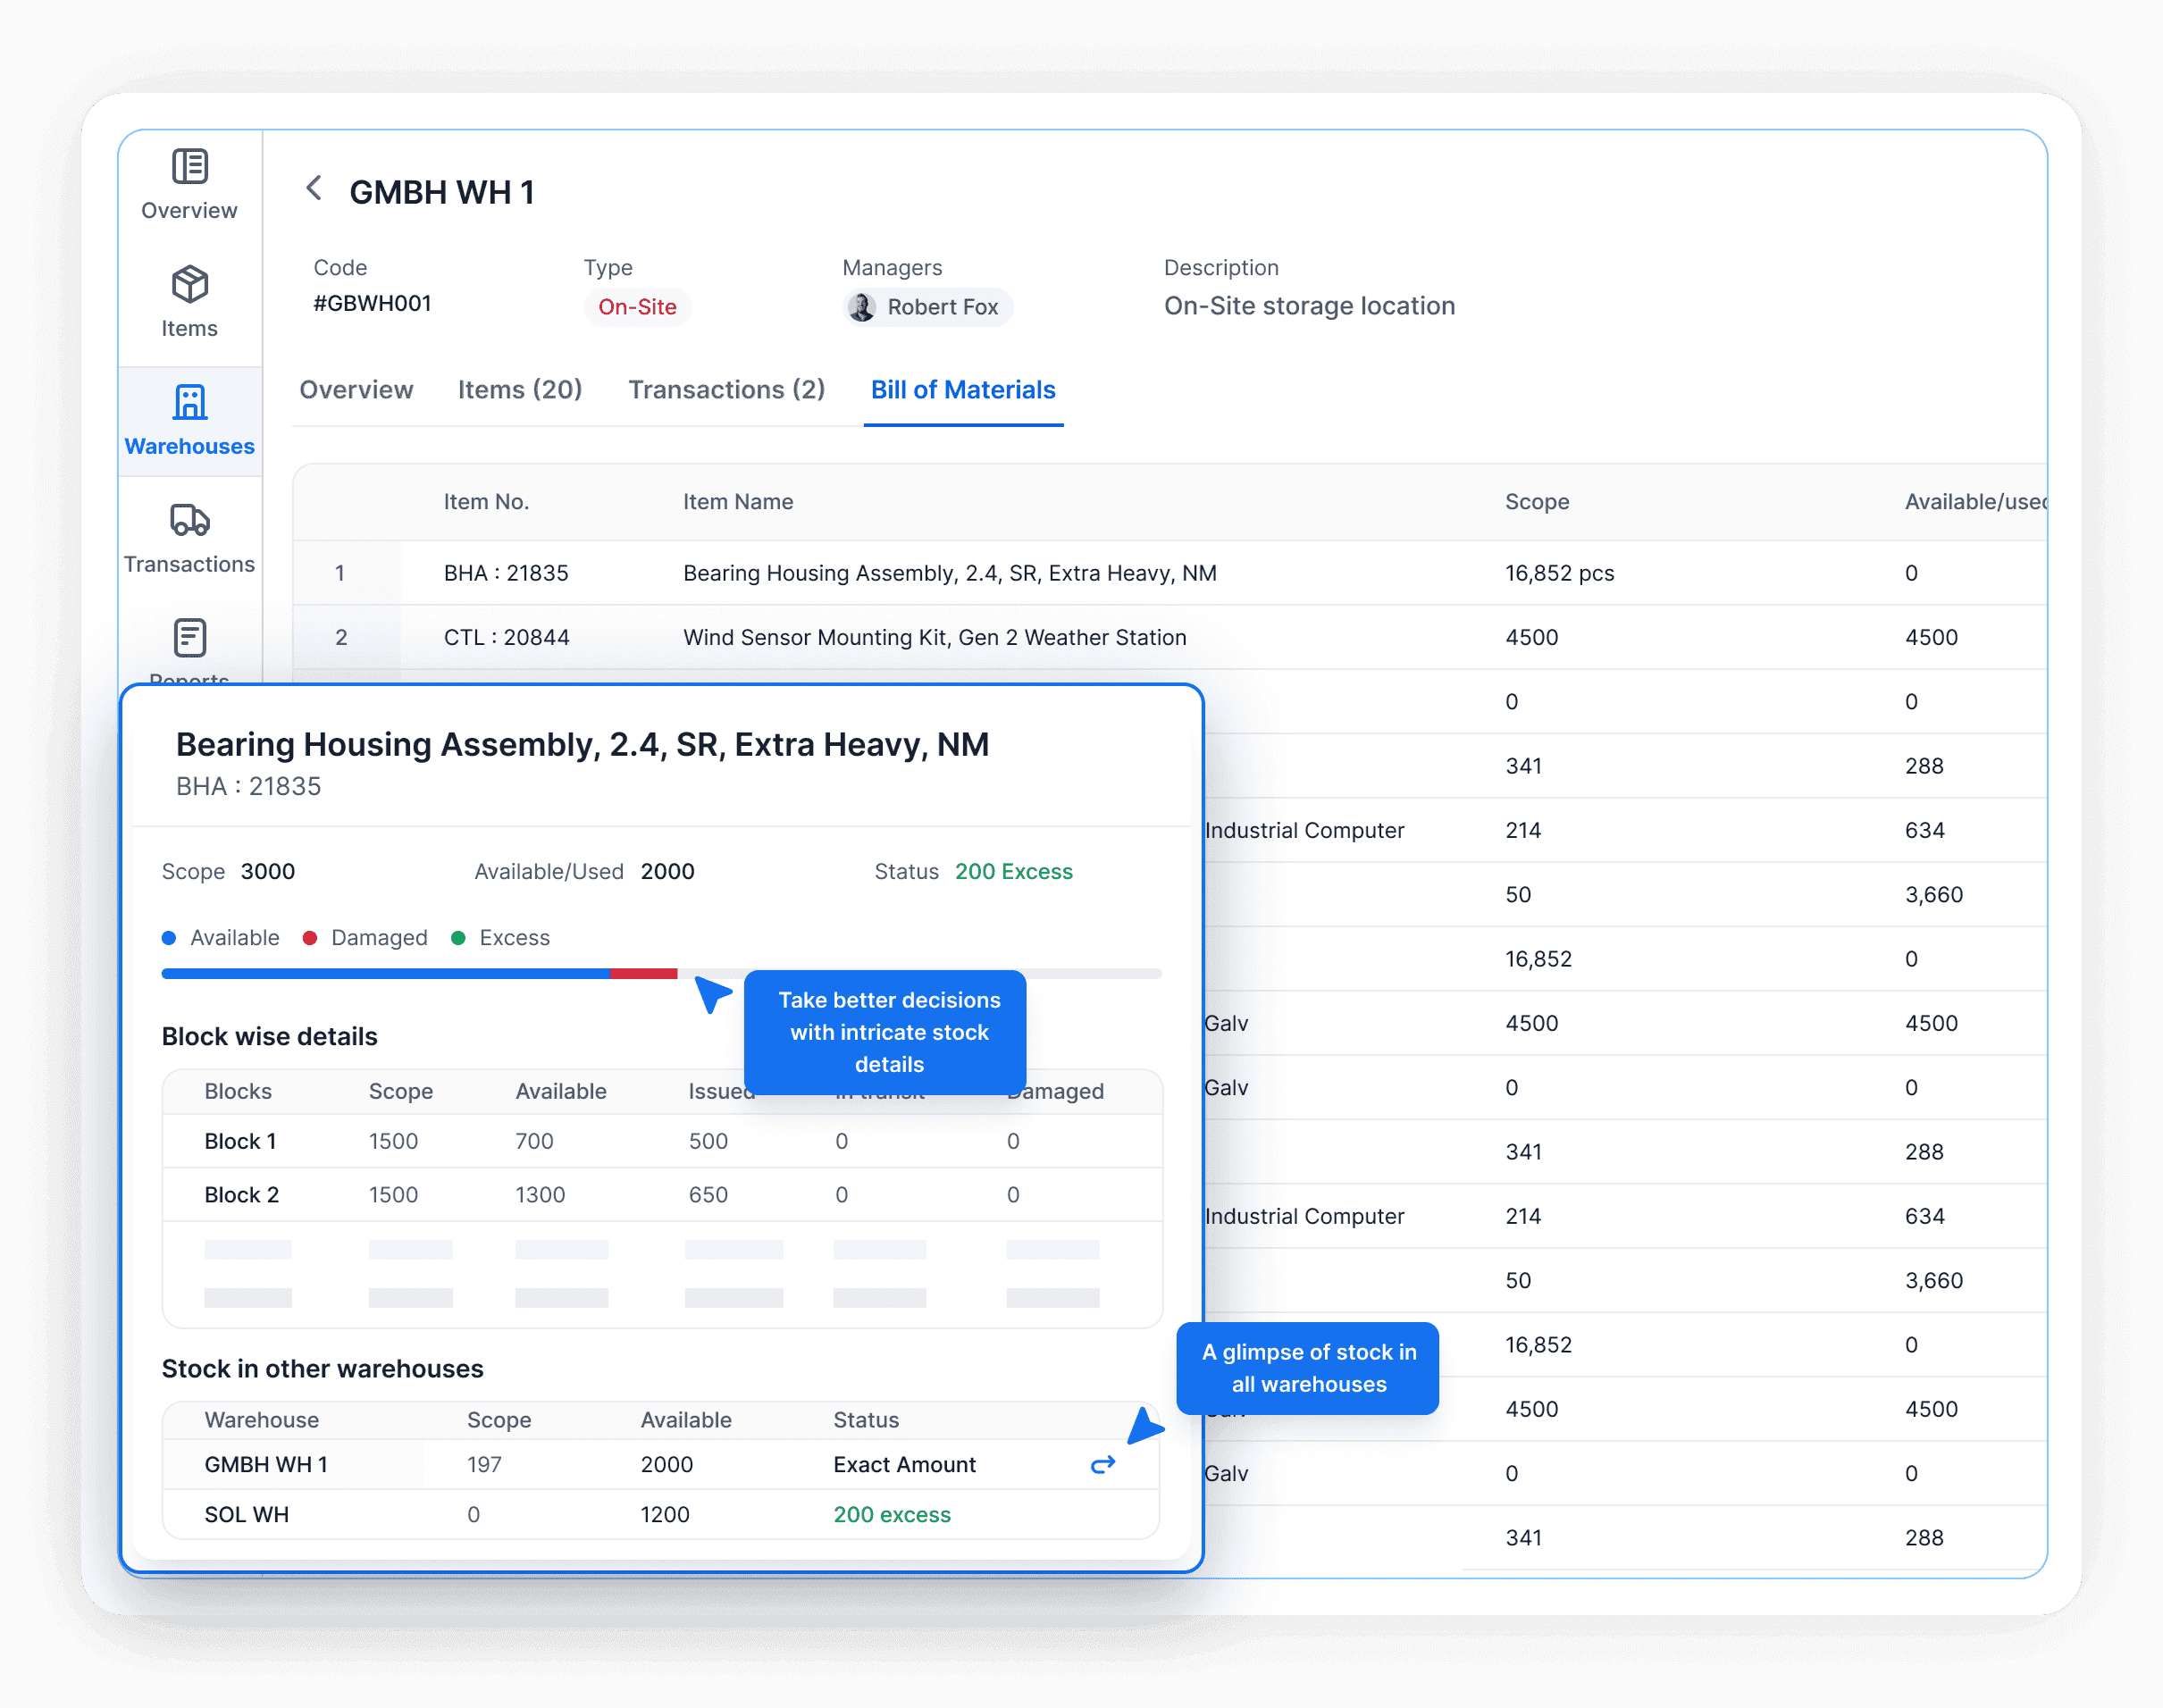This screenshot has height=1708, width=2163.
Task: Switch to the Items (20) tab
Action: click(x=520, y=390)
